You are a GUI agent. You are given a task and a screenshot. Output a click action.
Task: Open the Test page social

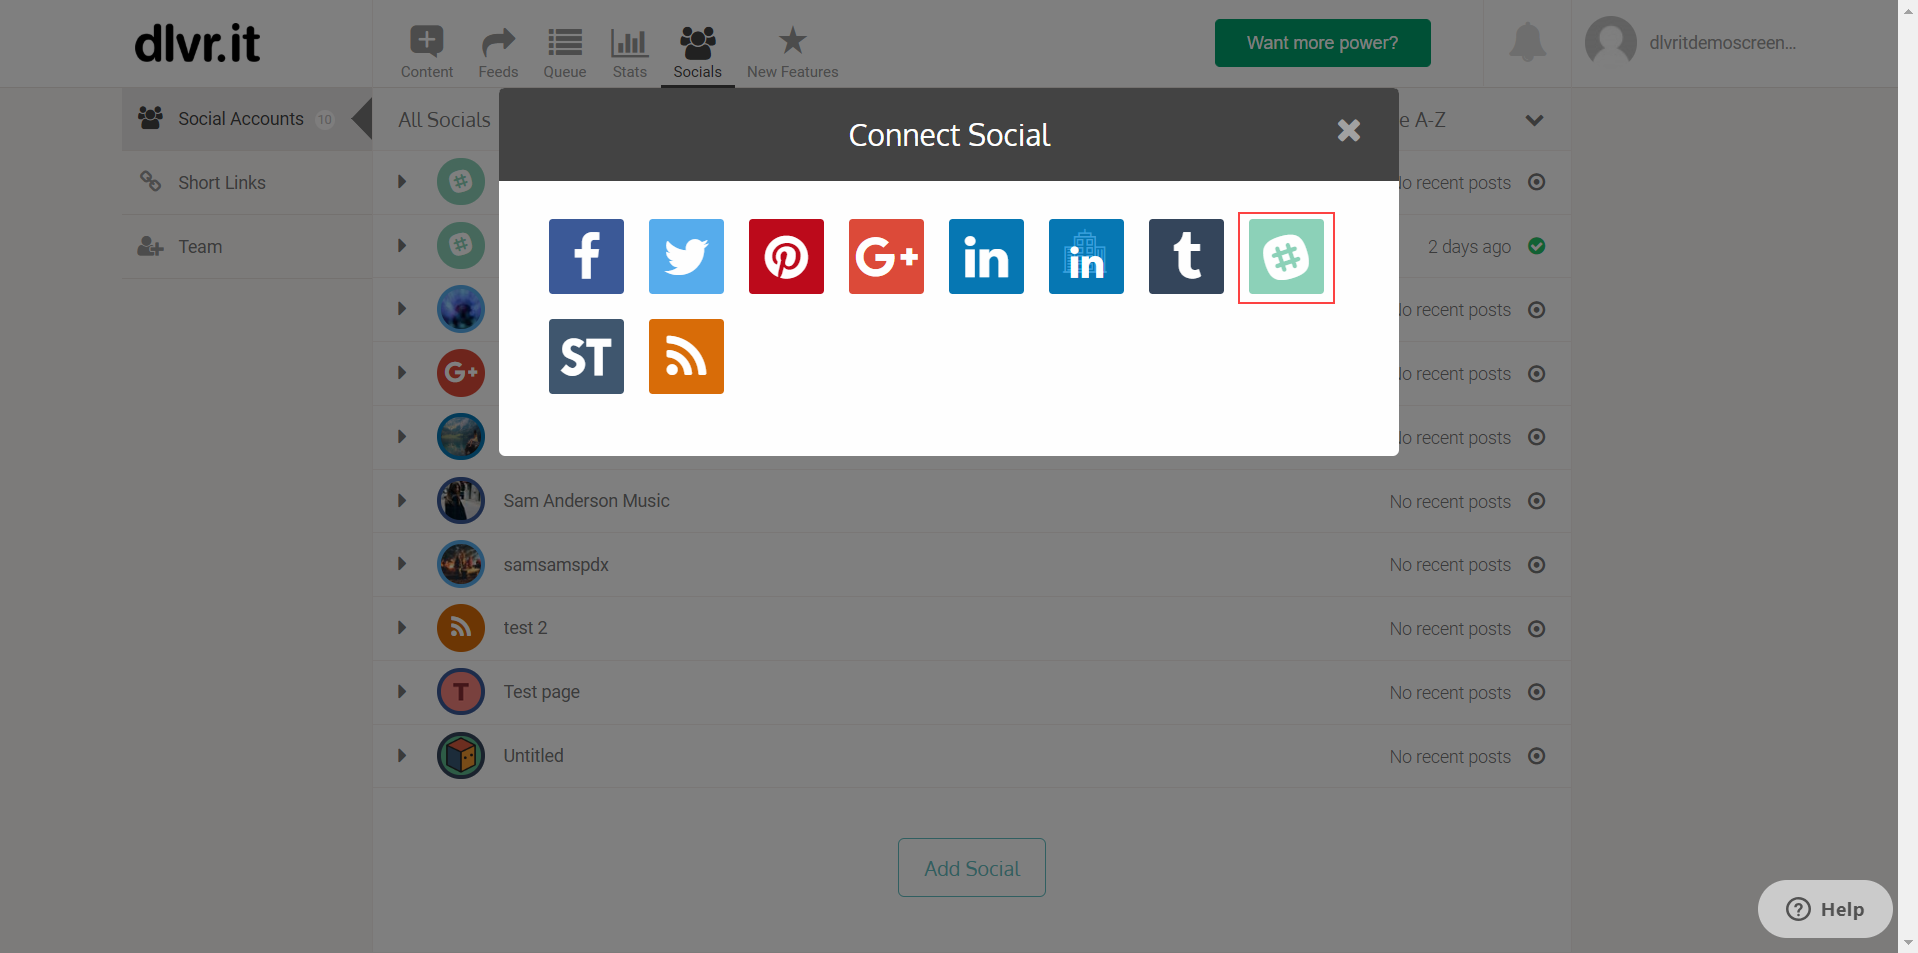point(541,692)
